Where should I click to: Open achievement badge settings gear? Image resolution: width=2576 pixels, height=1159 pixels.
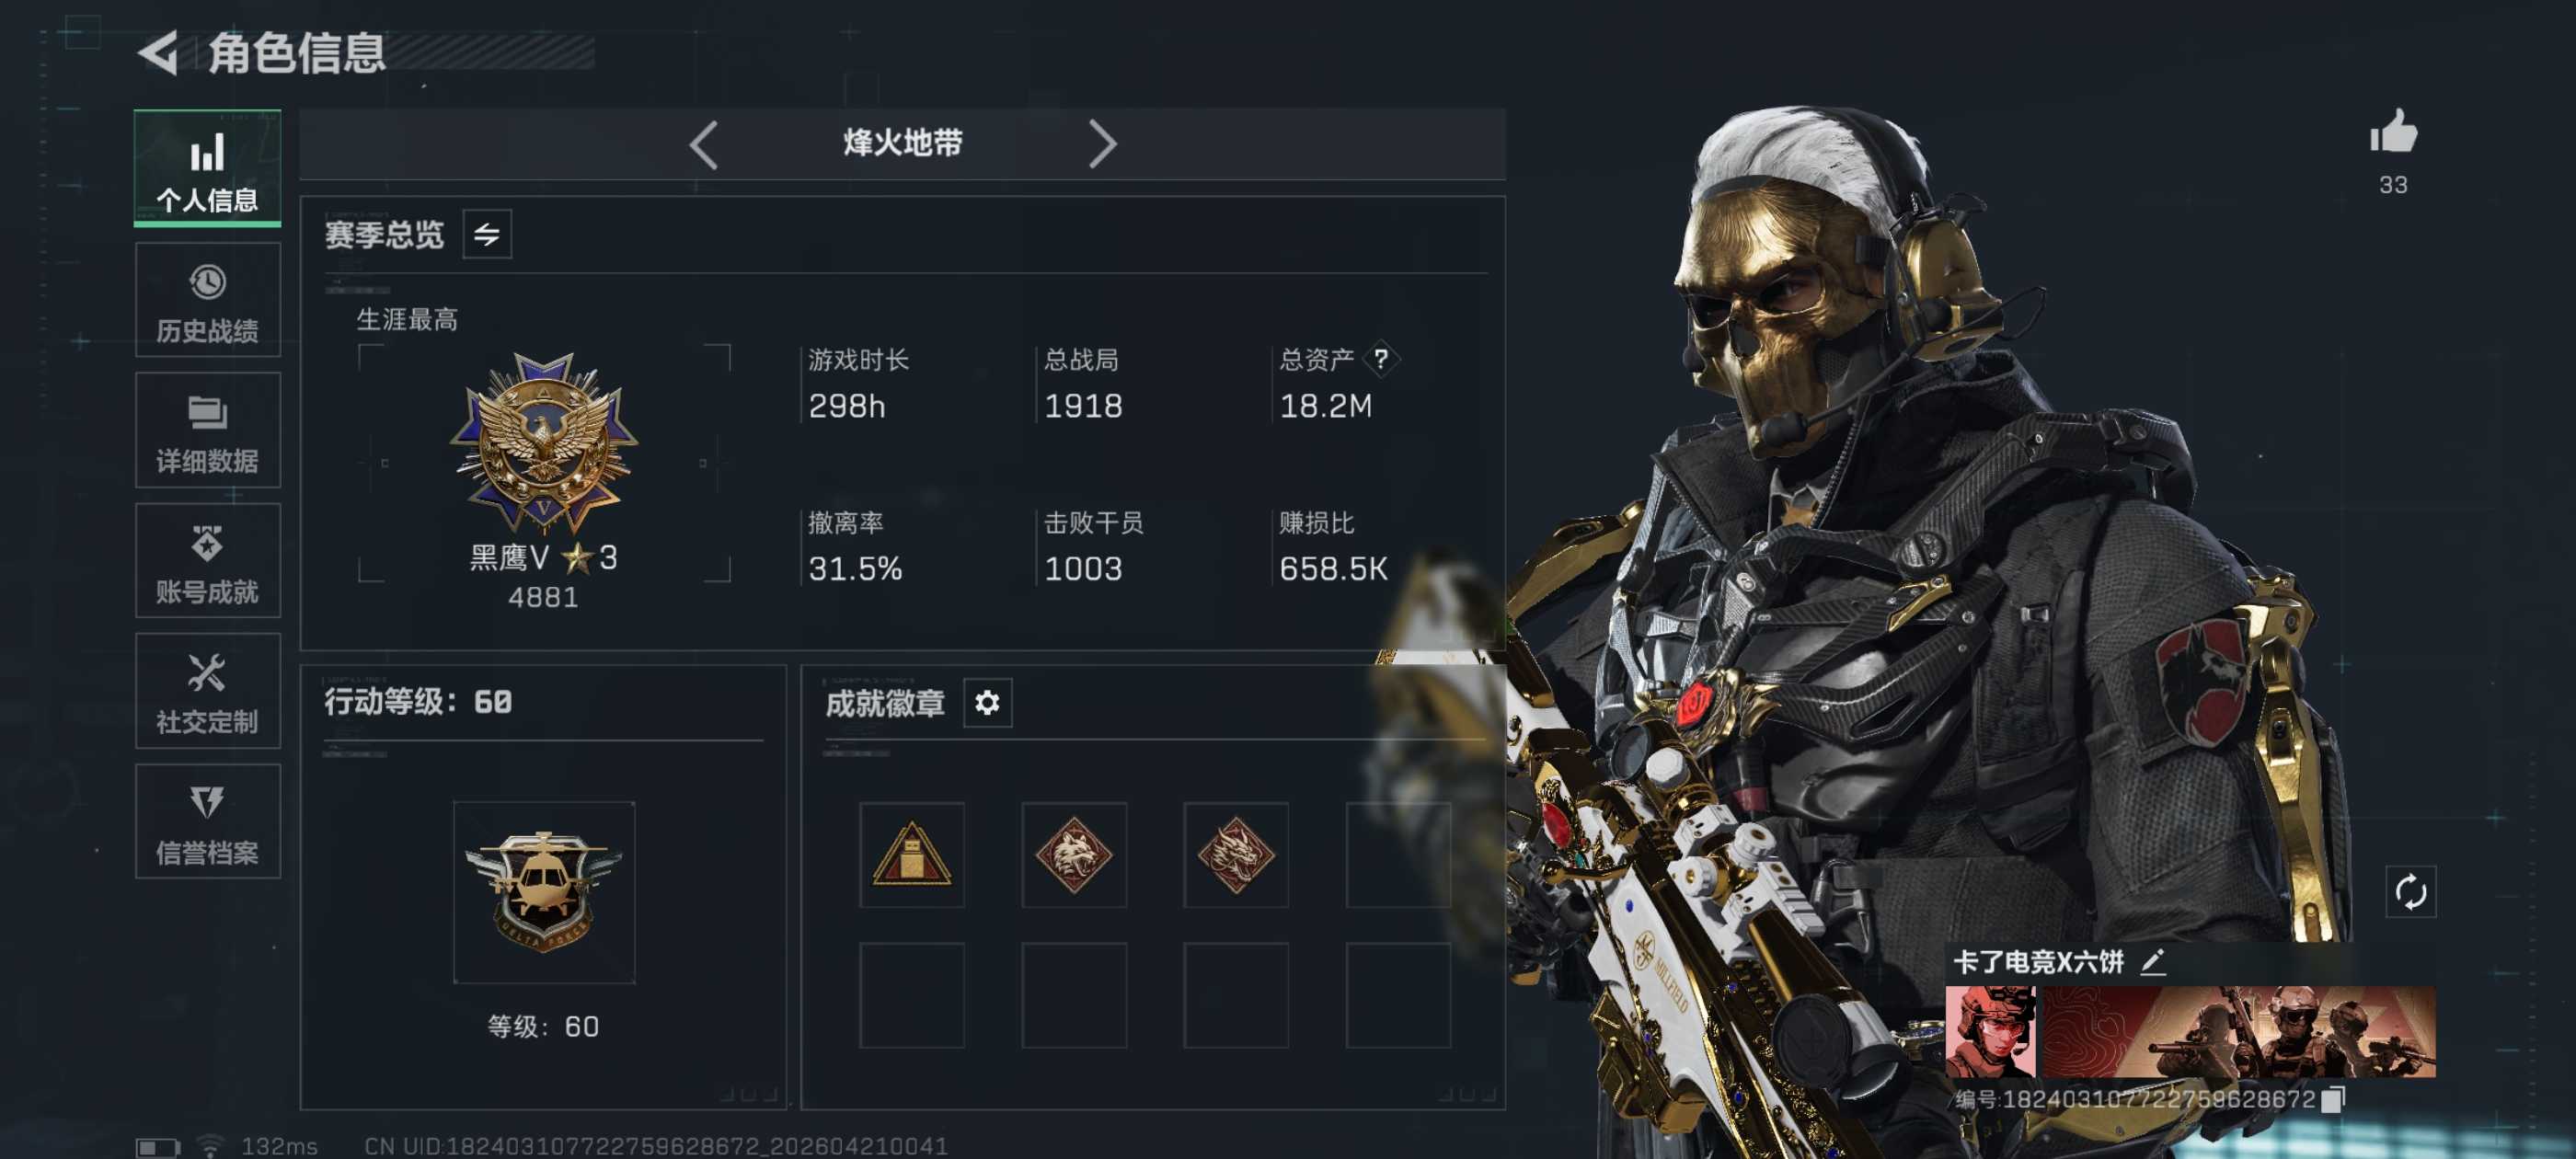(x=987, y=702)
